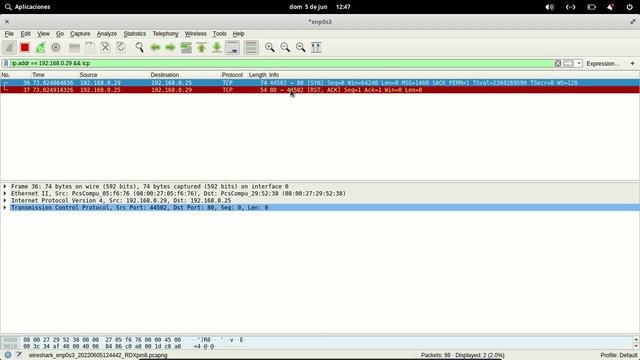640x360 pixels.
Task: Jump to the last packet
Action: [x=217, y=47]
